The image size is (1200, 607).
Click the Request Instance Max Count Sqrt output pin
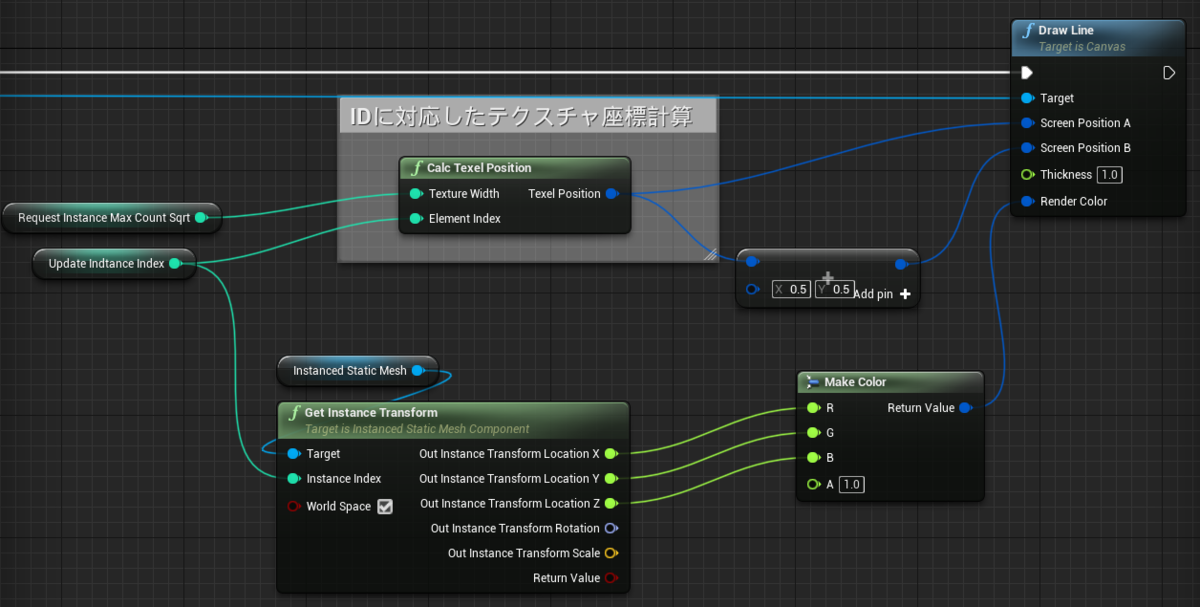(201, 217)
